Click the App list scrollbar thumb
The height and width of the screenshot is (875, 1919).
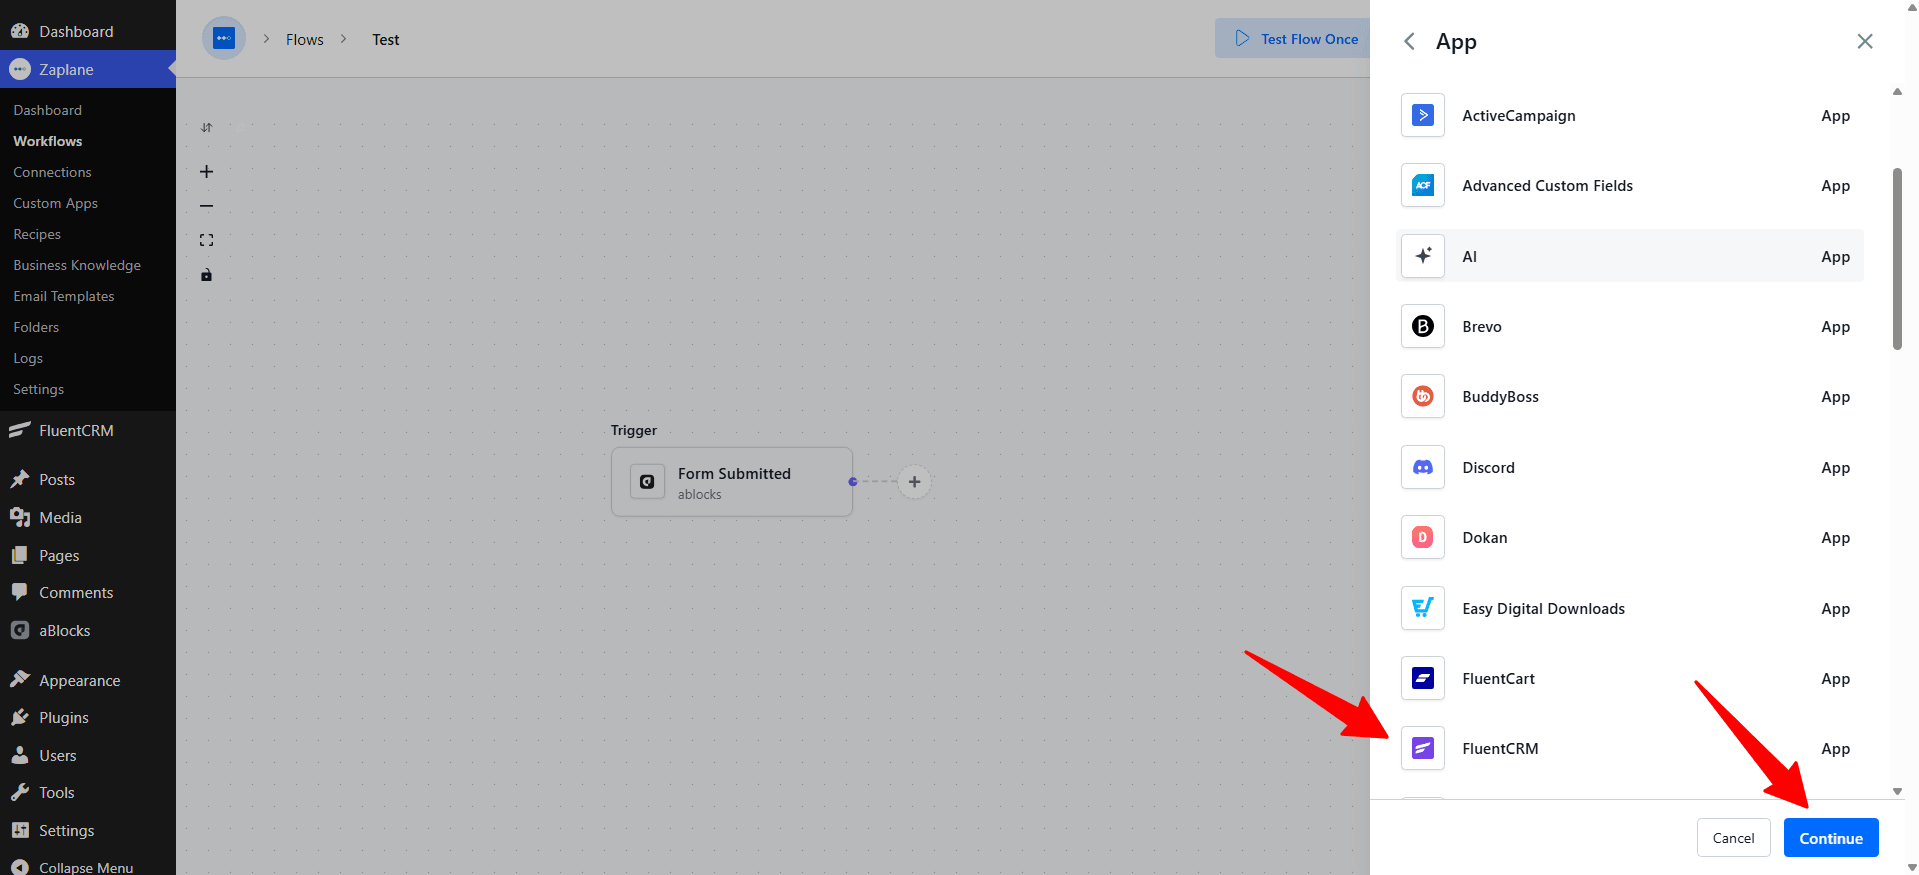click(x=1897, y=259)
